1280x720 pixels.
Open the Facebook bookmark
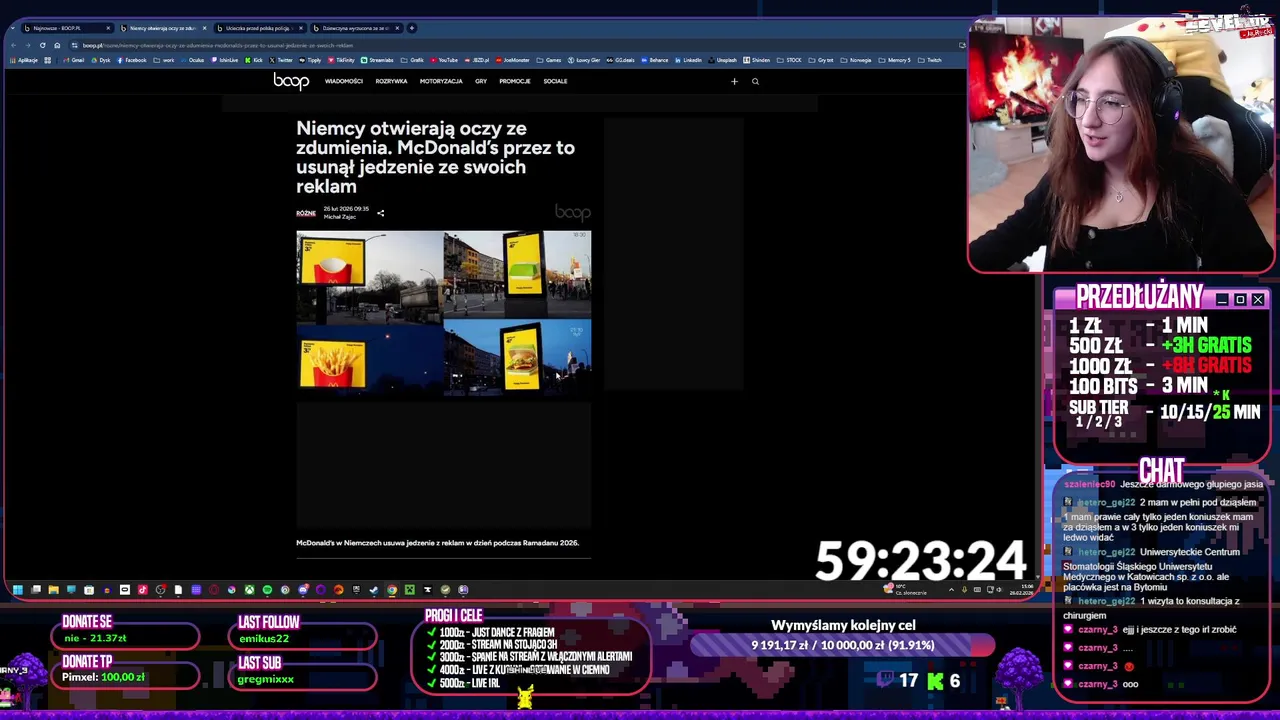[131, 60]
